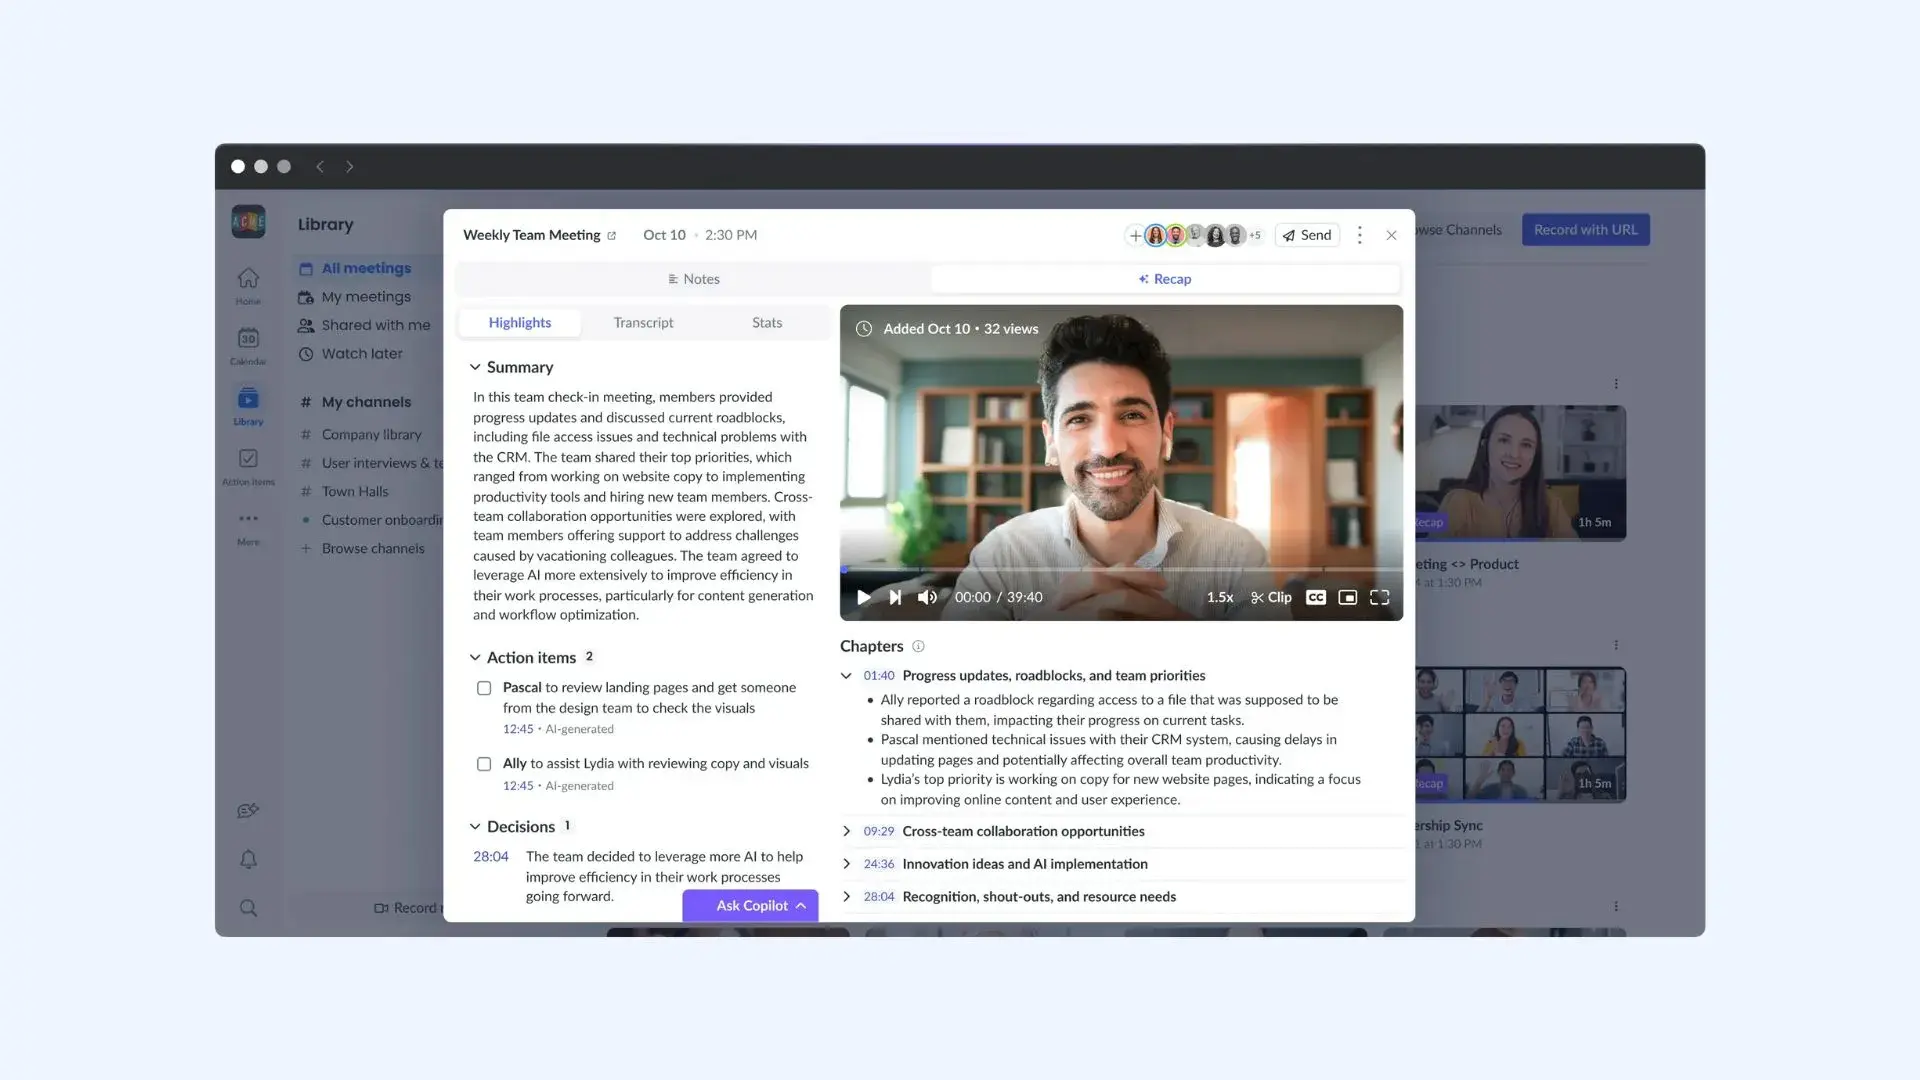Switch the video to fullscreen

click(x=1380, y=597)
